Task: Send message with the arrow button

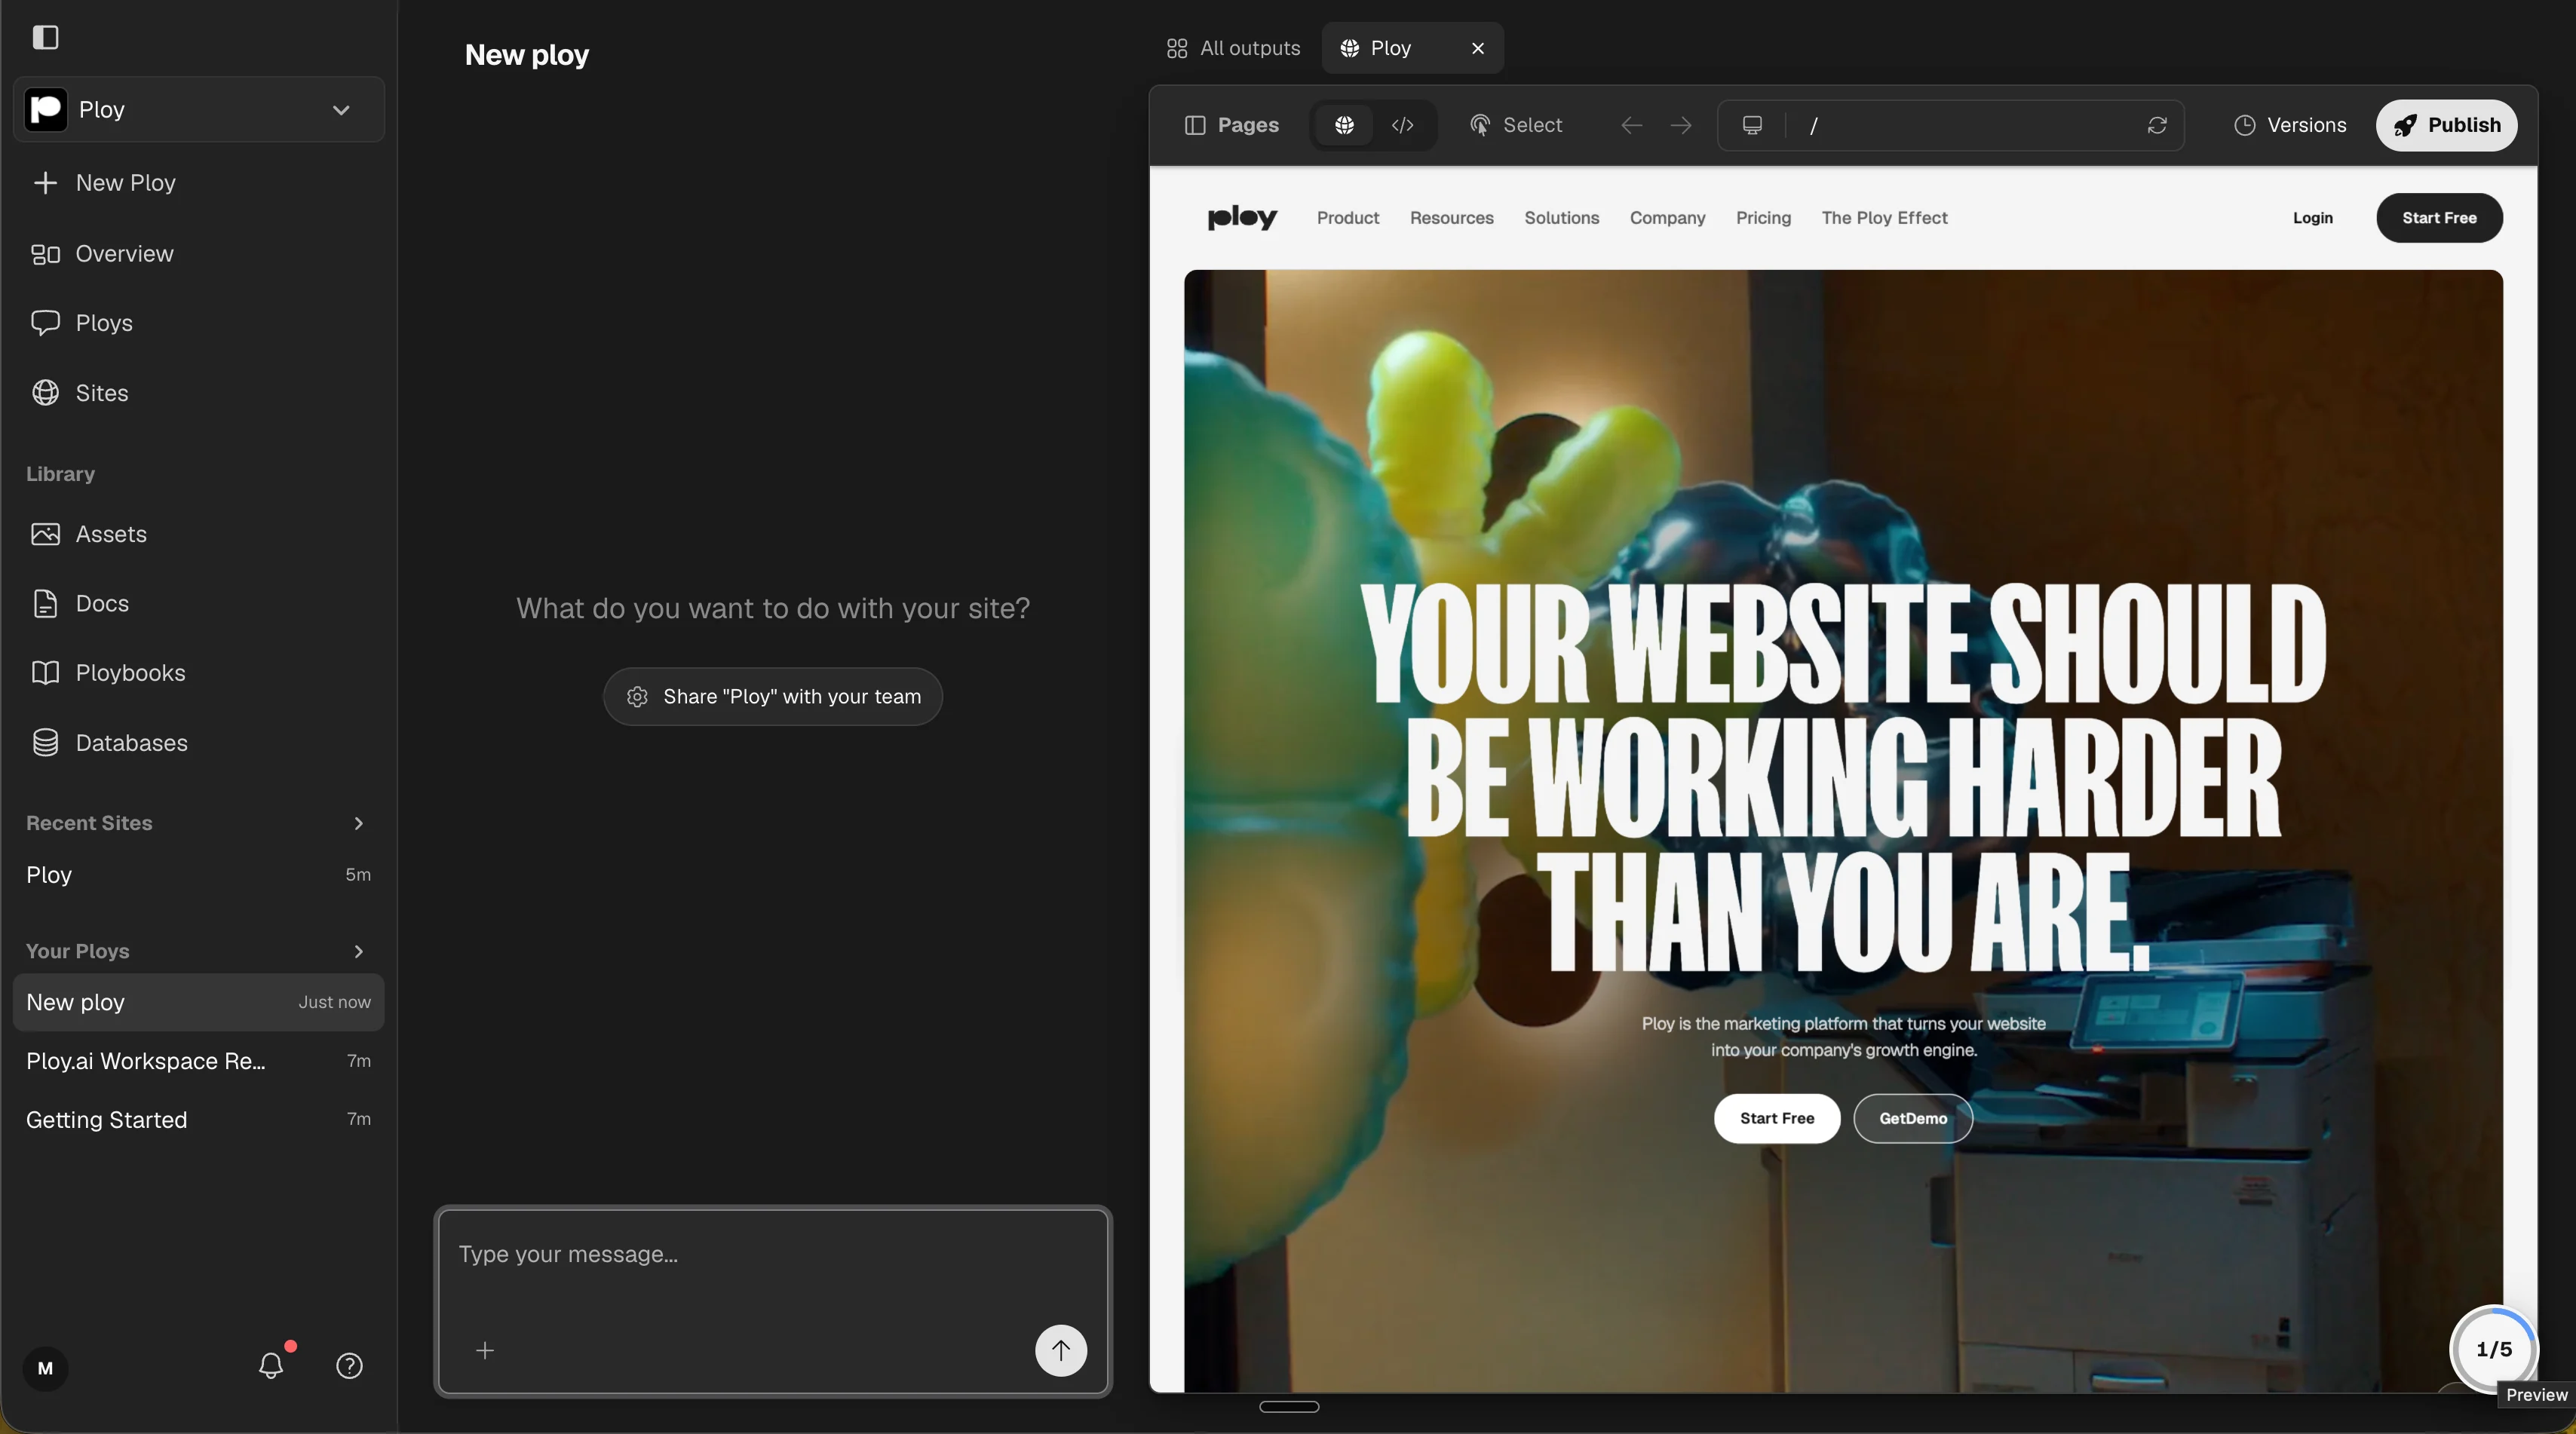Action: [x=1061, y=1351]
